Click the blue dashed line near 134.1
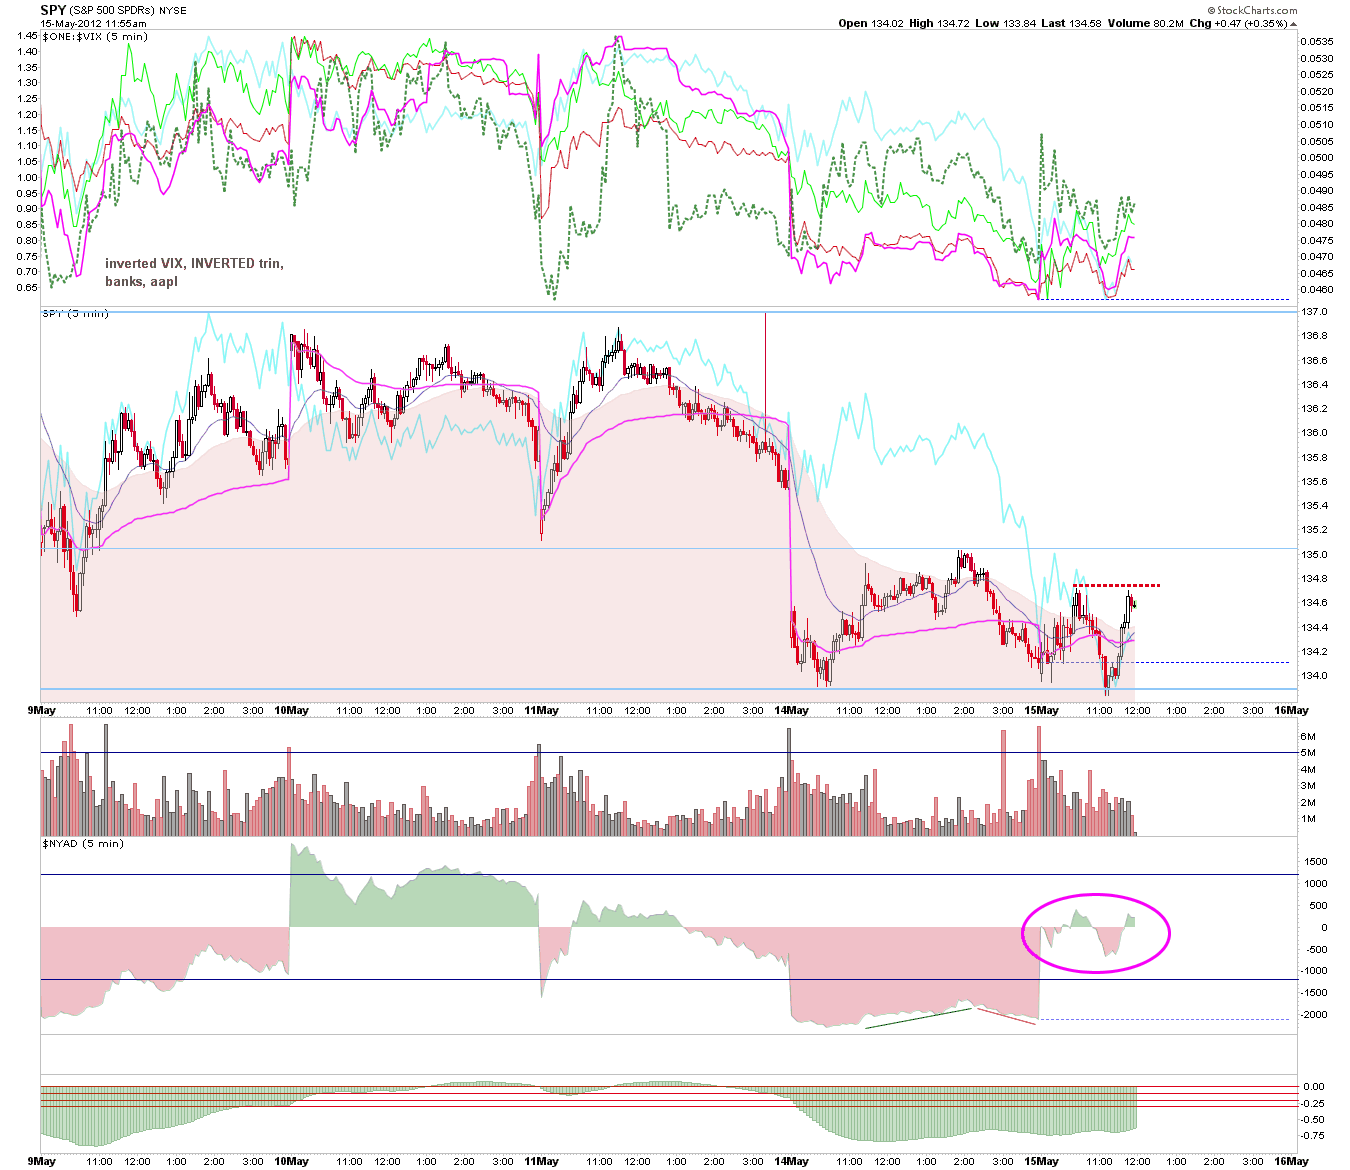 click(1175, 662)
